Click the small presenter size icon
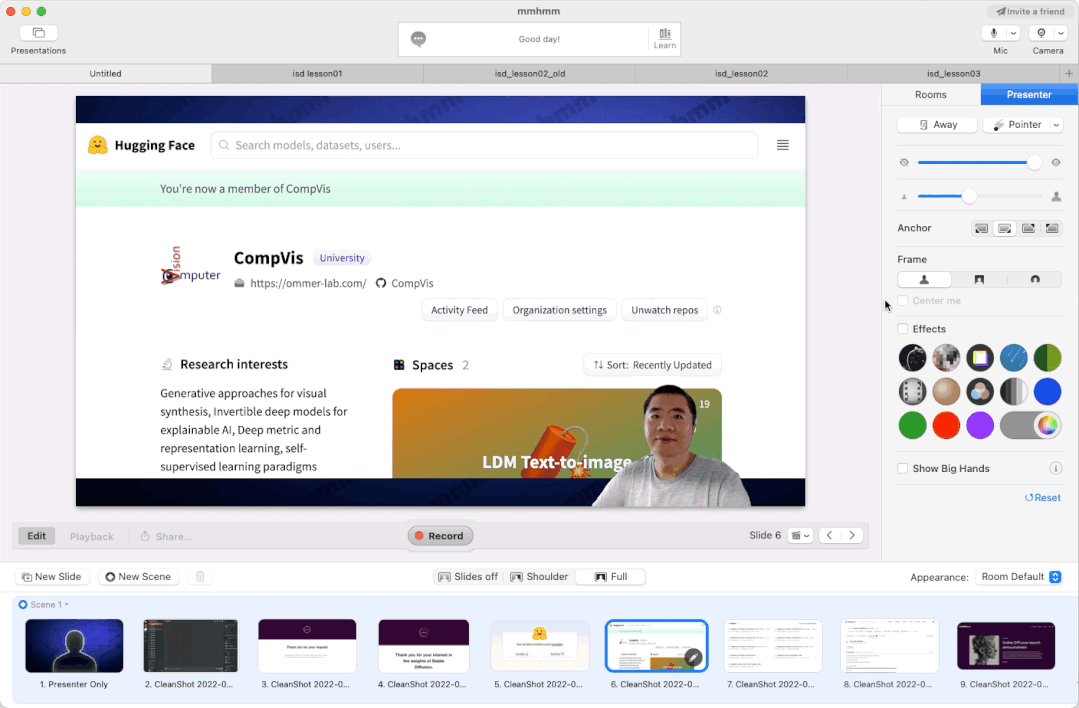 tap(904, 197)
